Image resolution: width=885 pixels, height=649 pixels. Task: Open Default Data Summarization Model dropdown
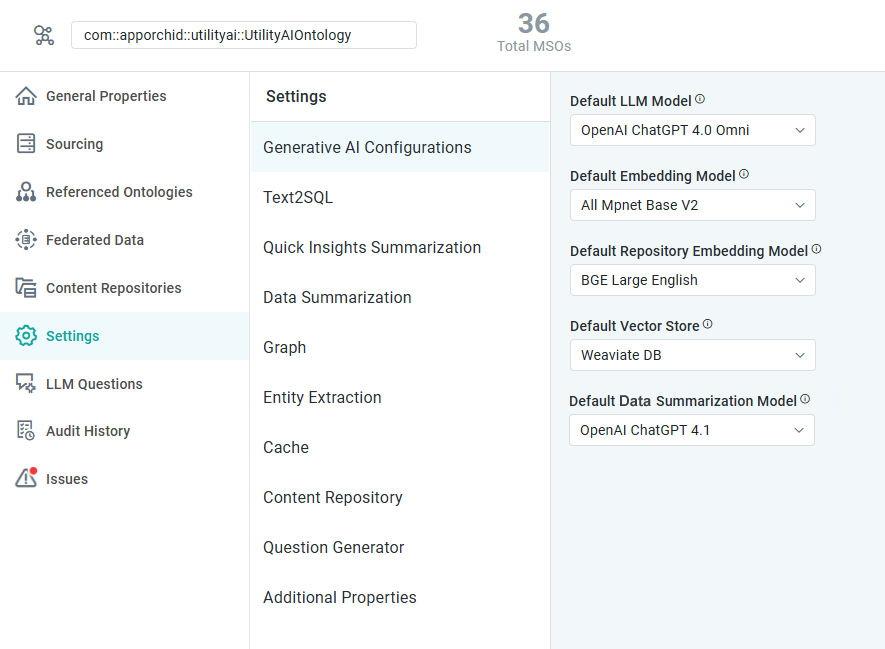pyautogui.click(x=692, y=430)
